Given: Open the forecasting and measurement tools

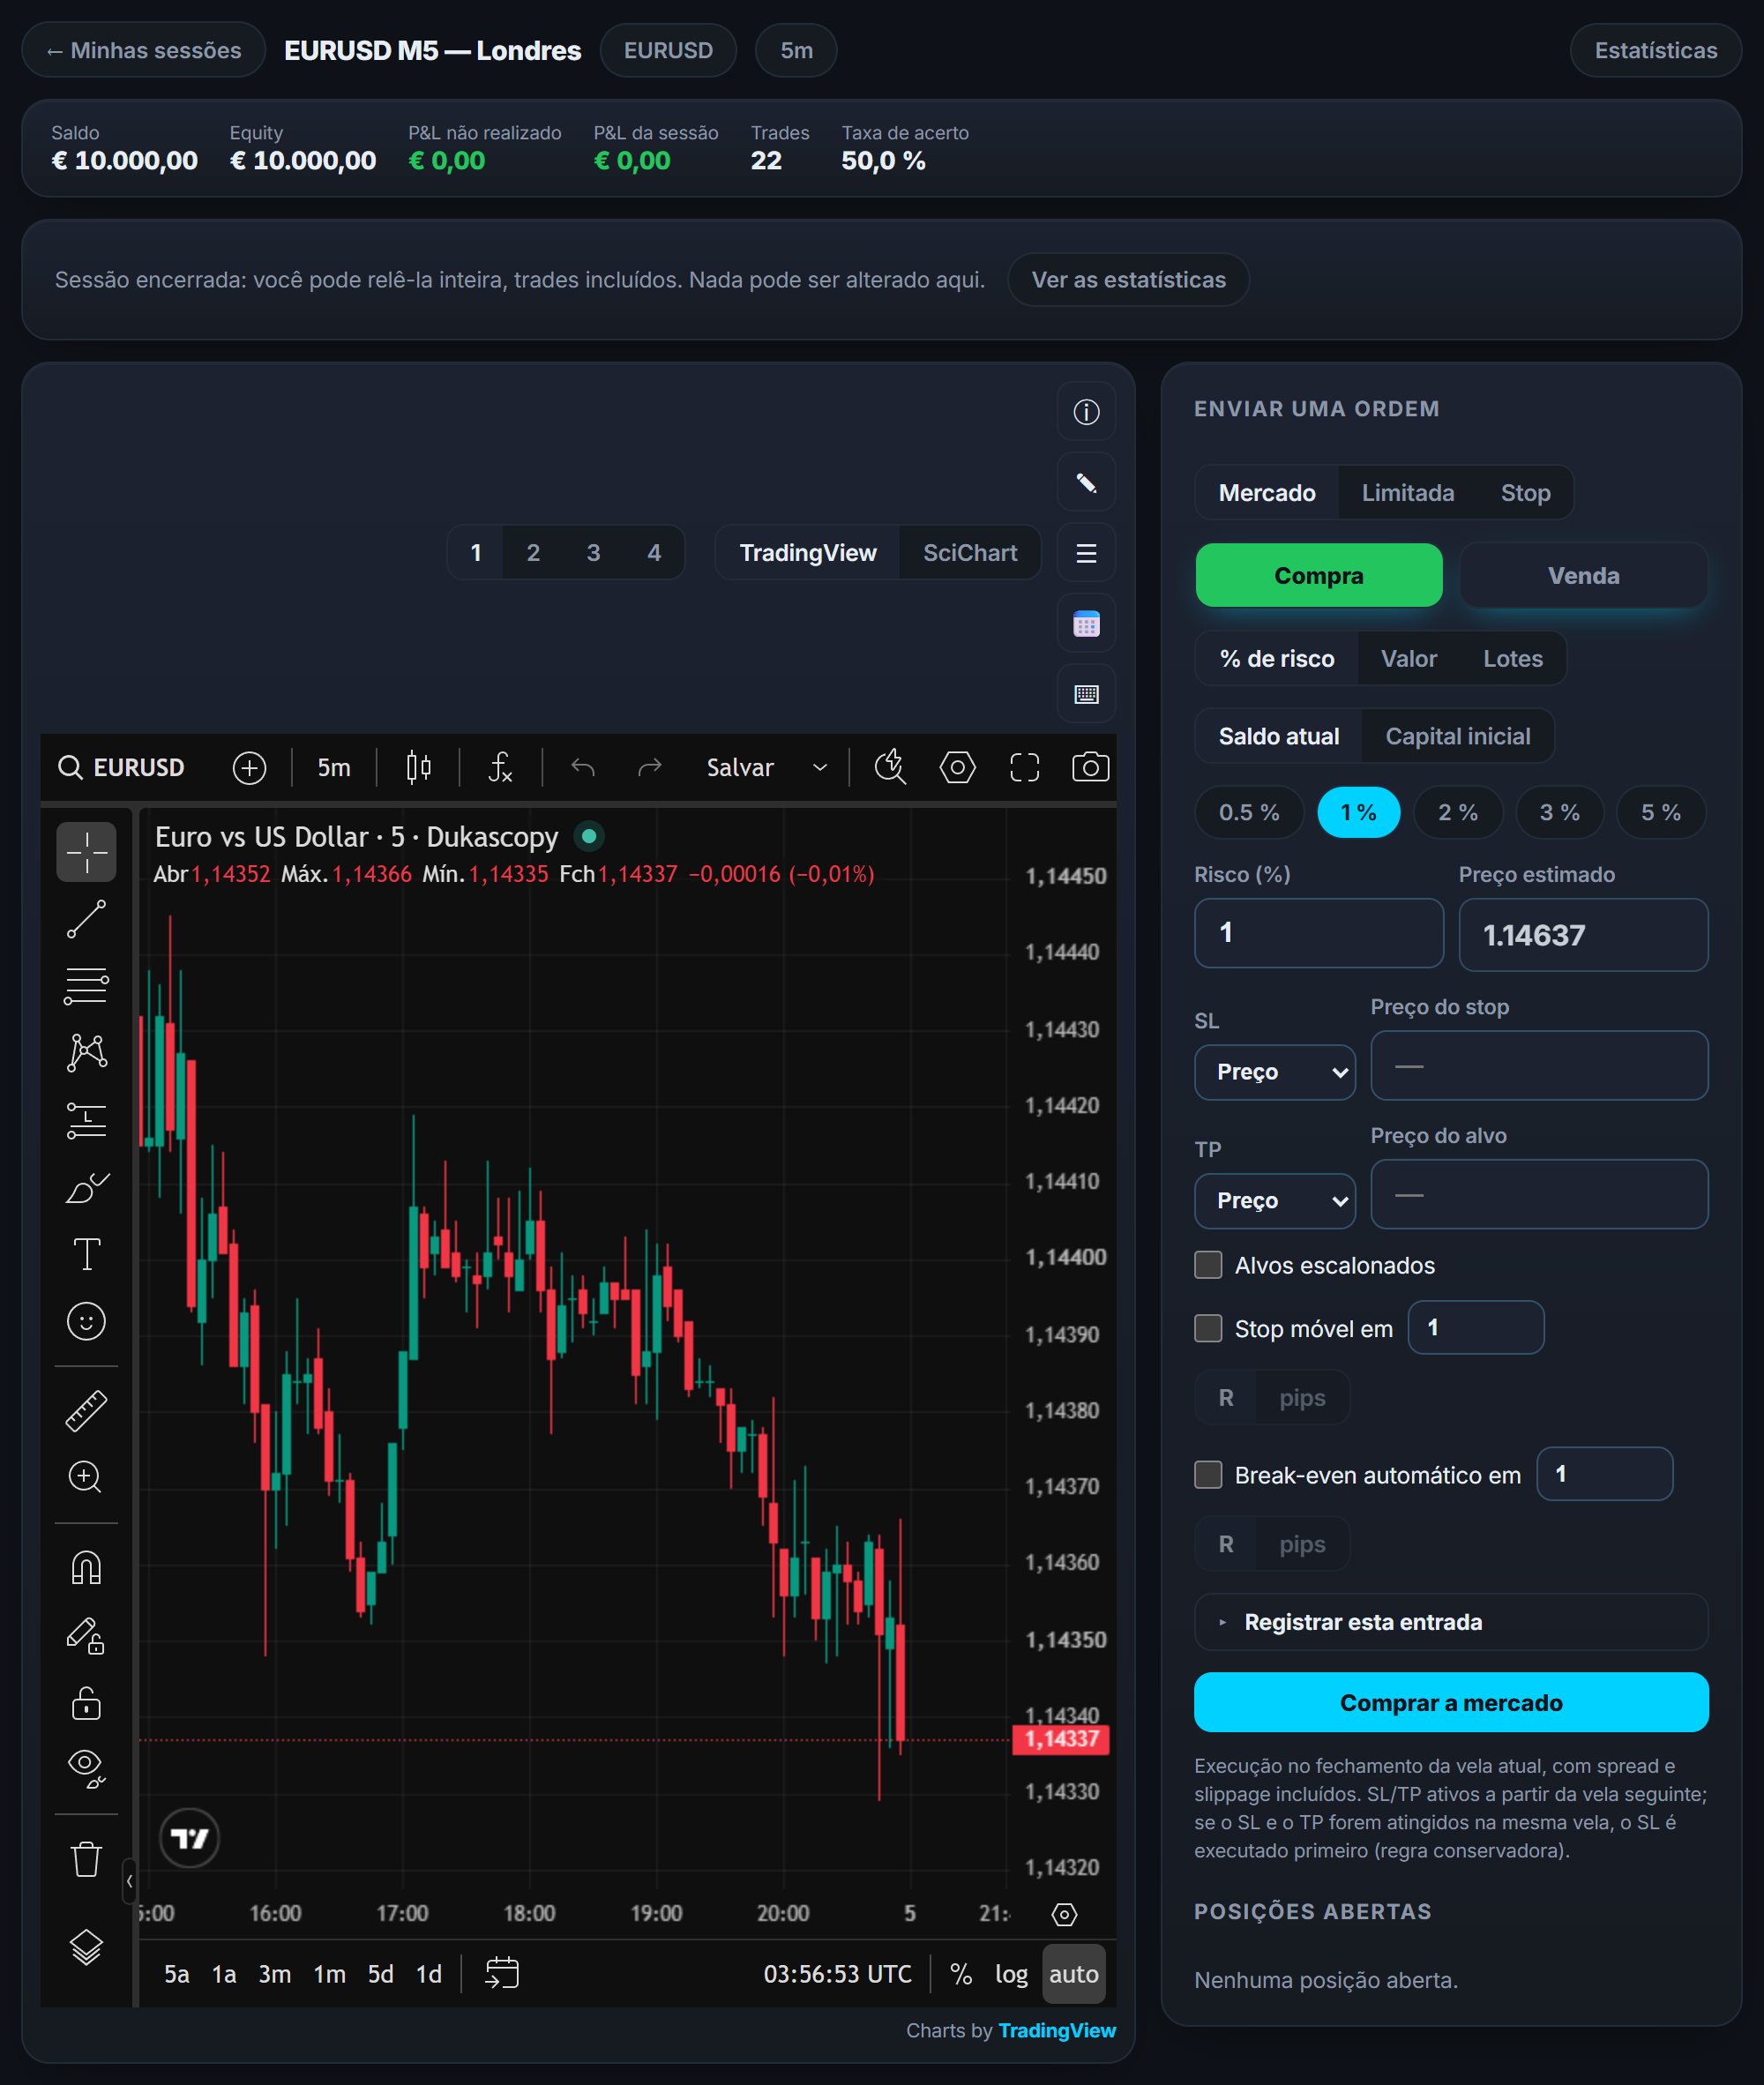Looking at the screenshot, I should 86,1120.
